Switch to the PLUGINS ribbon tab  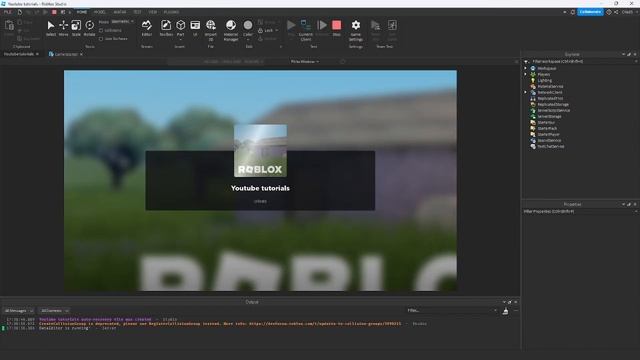(171, 12)
